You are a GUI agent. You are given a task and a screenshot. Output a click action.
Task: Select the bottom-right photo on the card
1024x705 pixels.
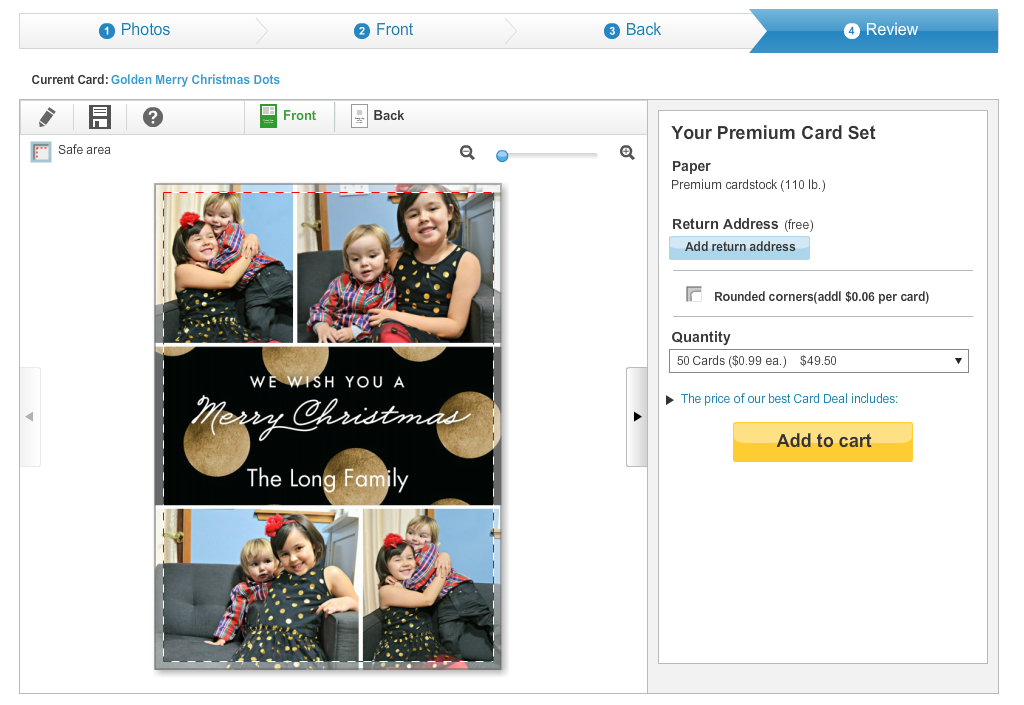(432, 588)
